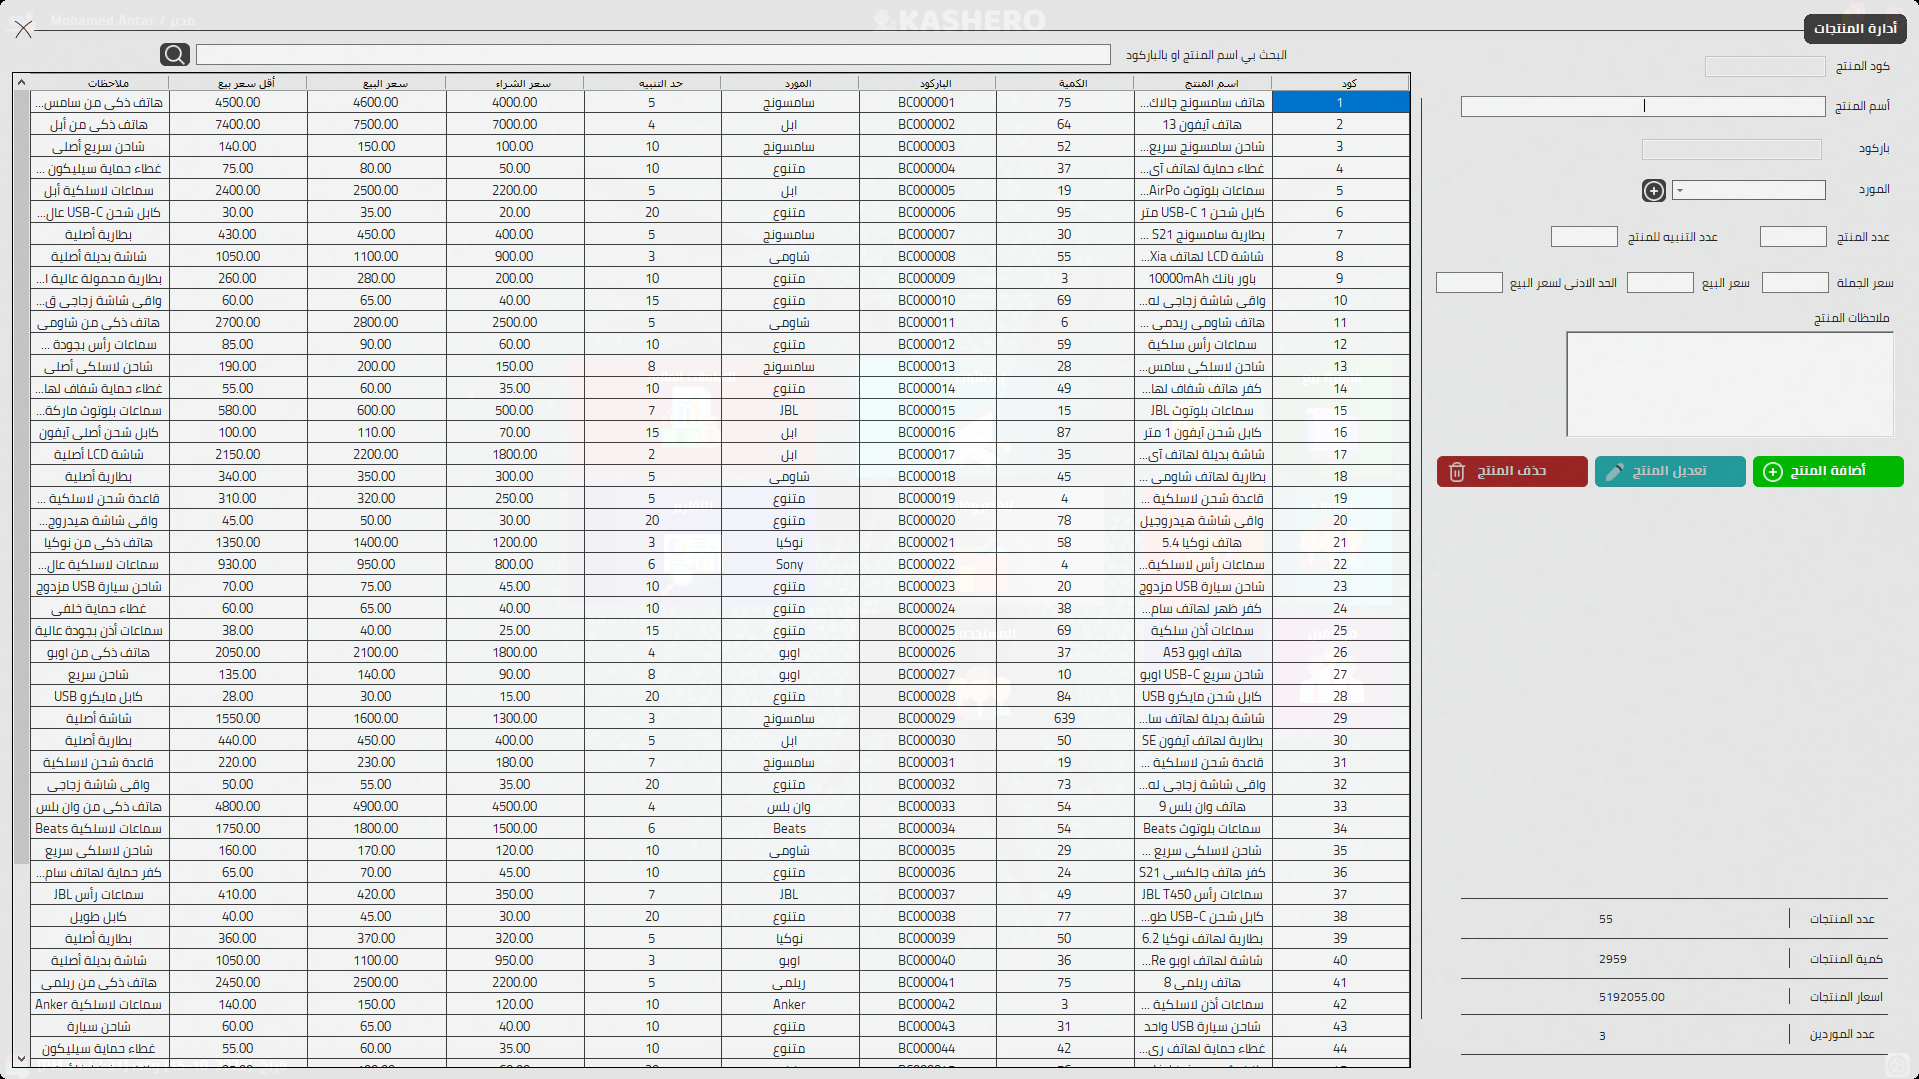Click the product notes text area
This screenshot has height=1079, width=1919.
coord(1730,384)
